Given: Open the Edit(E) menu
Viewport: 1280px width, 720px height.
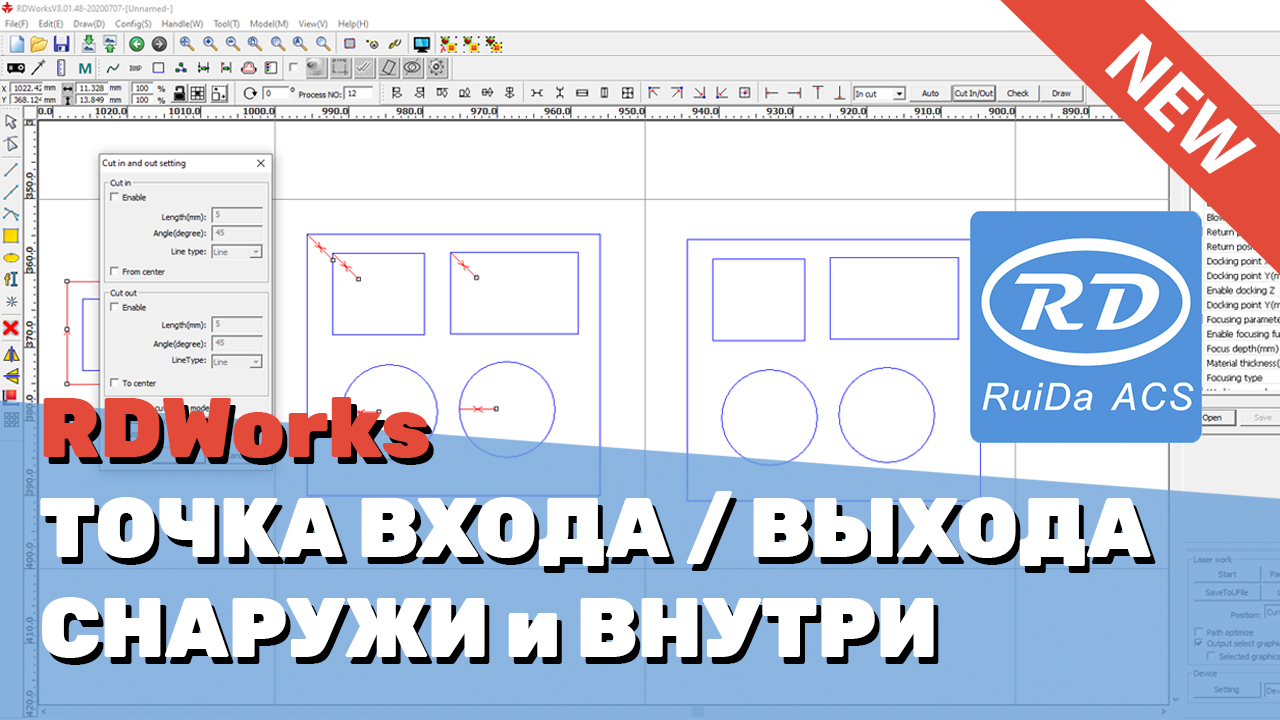Looking at the screenshot, I should (x=51, y=23).
